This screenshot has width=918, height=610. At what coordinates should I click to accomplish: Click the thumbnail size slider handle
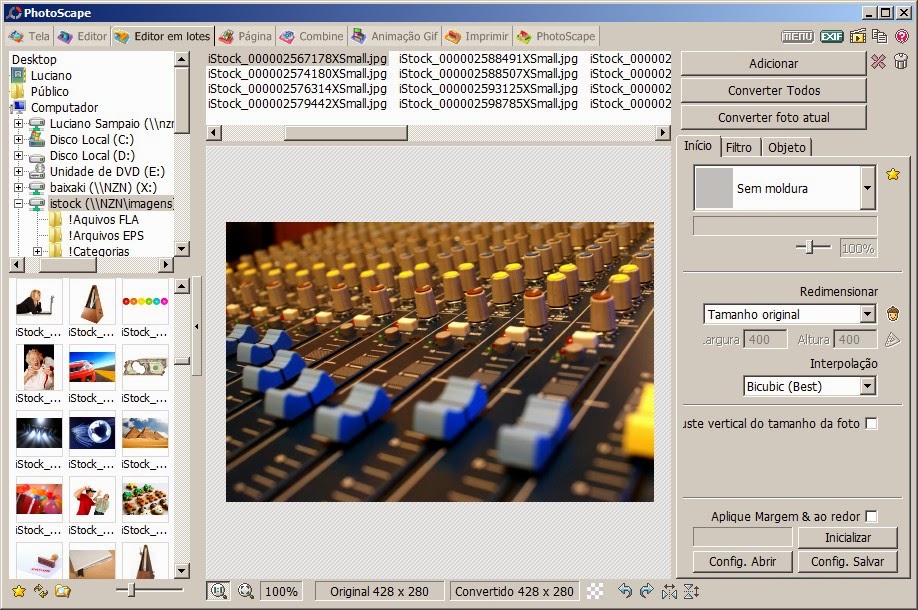pos(132,590)
